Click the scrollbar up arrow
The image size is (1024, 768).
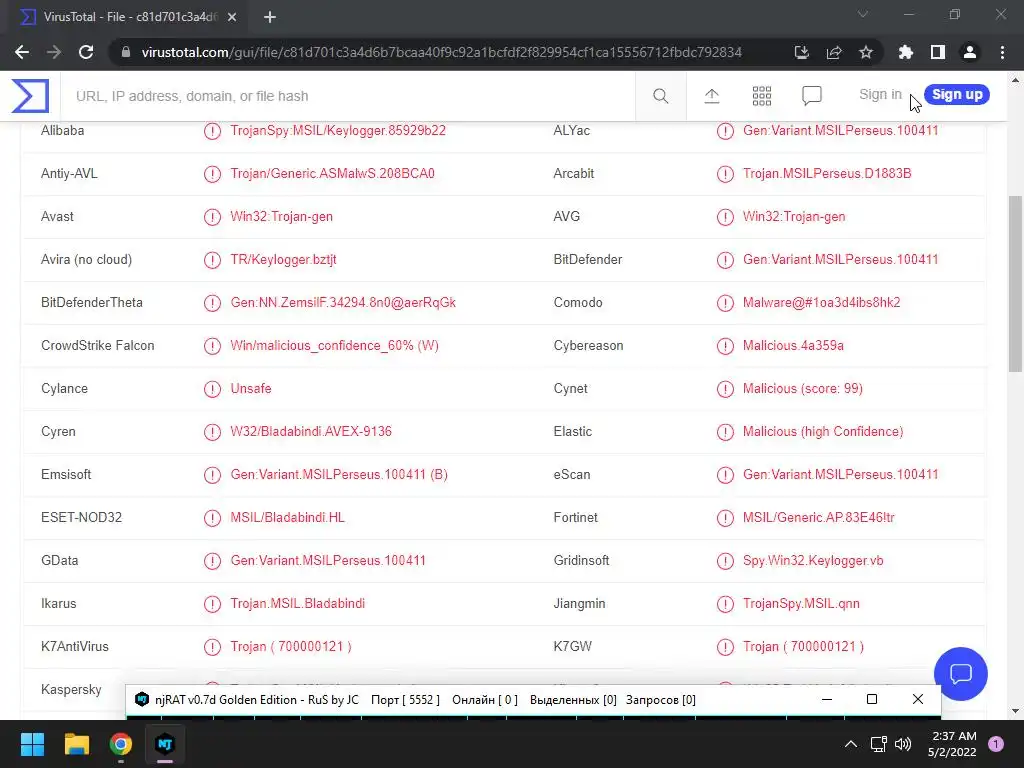(x=1015, y=80)
